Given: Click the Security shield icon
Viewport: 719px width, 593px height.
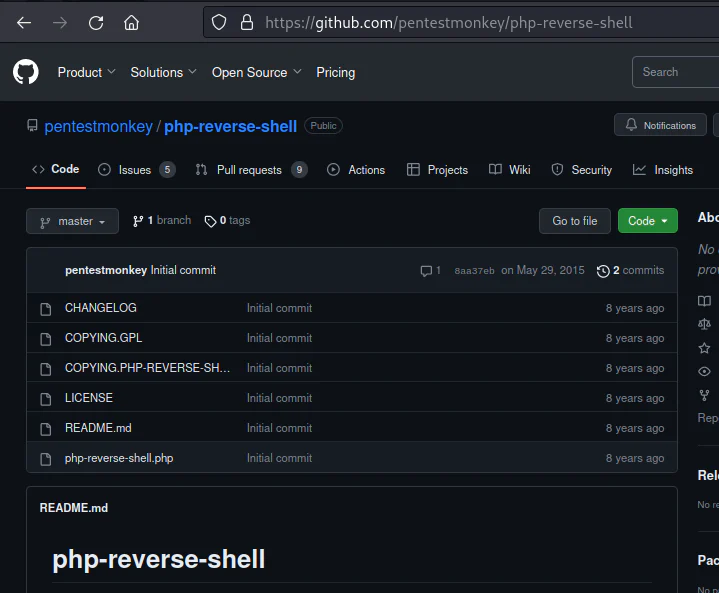Looking at the screenshot, I should coord(557,170).
